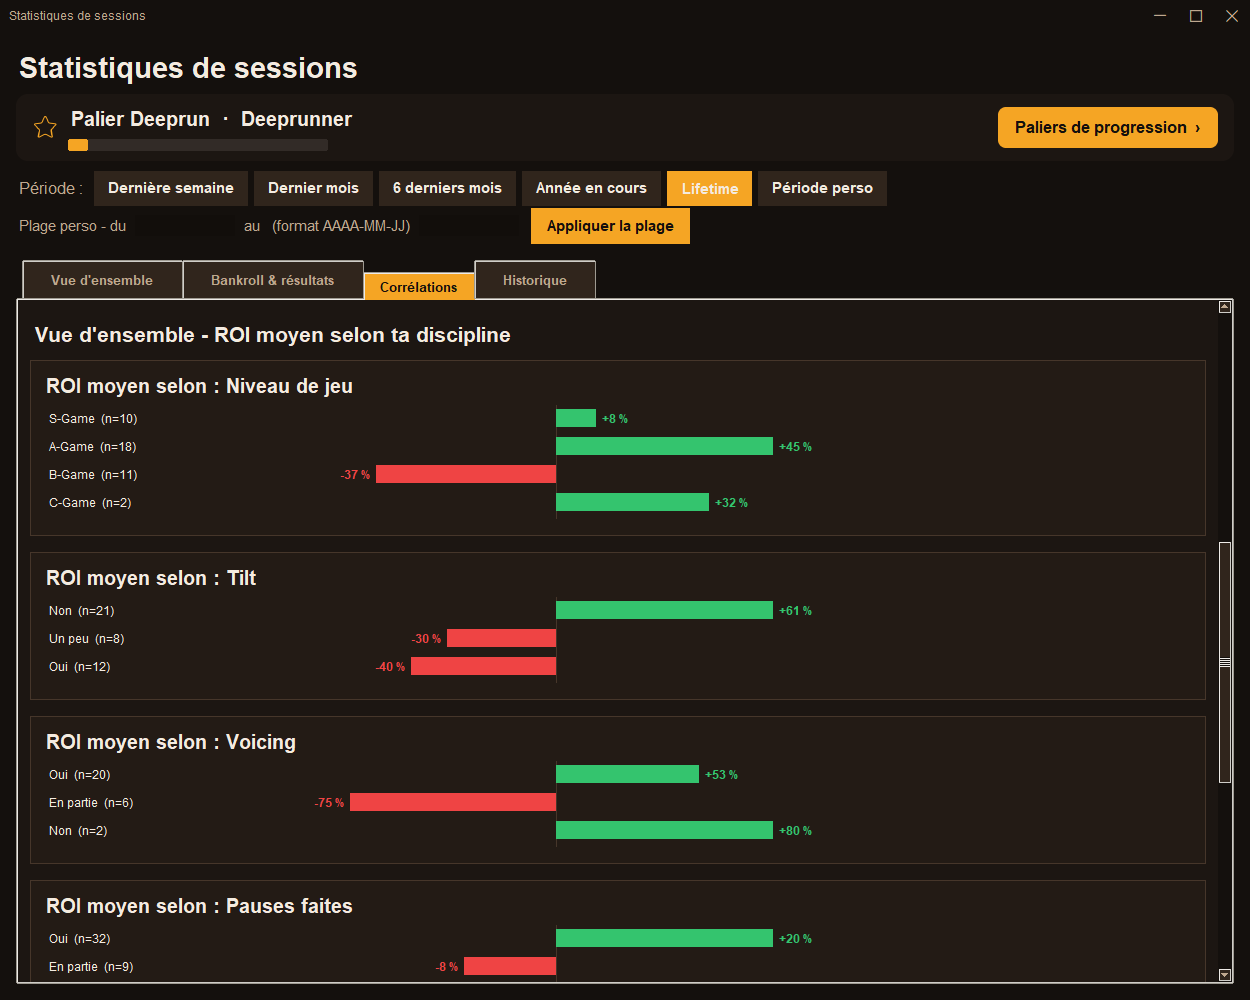
Task: Click the A-Game (n=18) row label
Action: point(93,447)
